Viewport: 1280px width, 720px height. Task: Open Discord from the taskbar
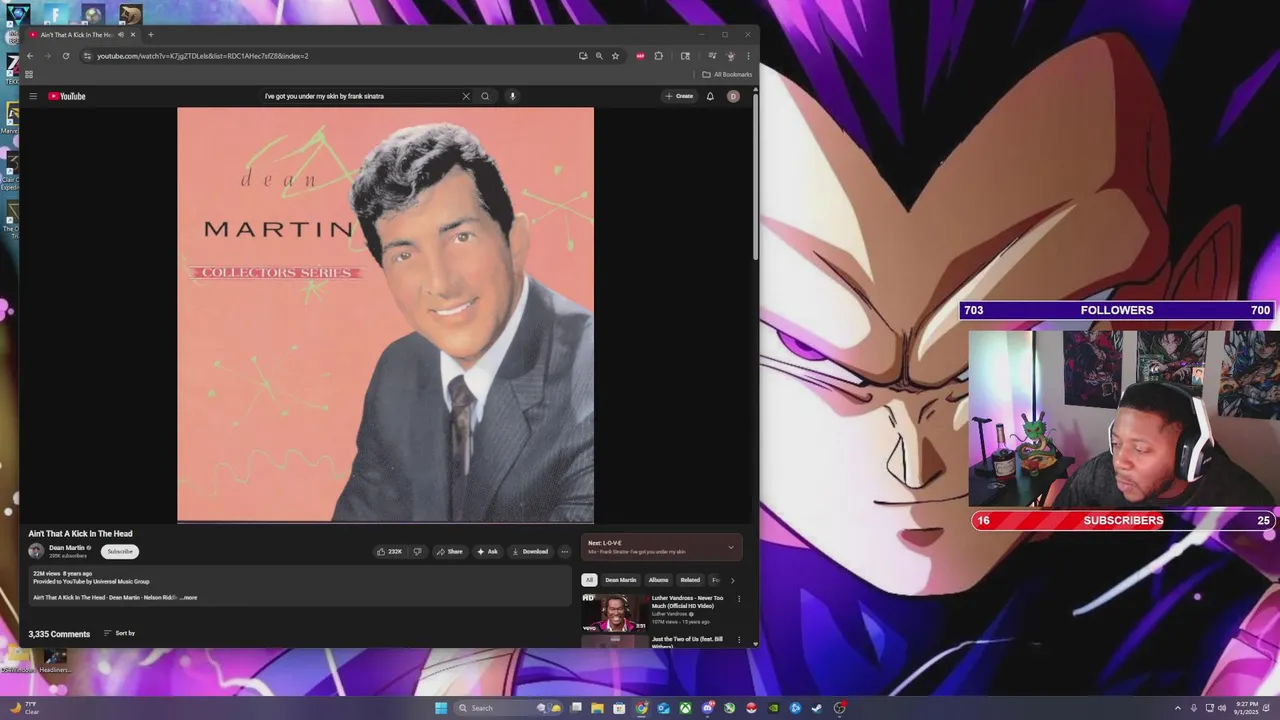[708, 708]
